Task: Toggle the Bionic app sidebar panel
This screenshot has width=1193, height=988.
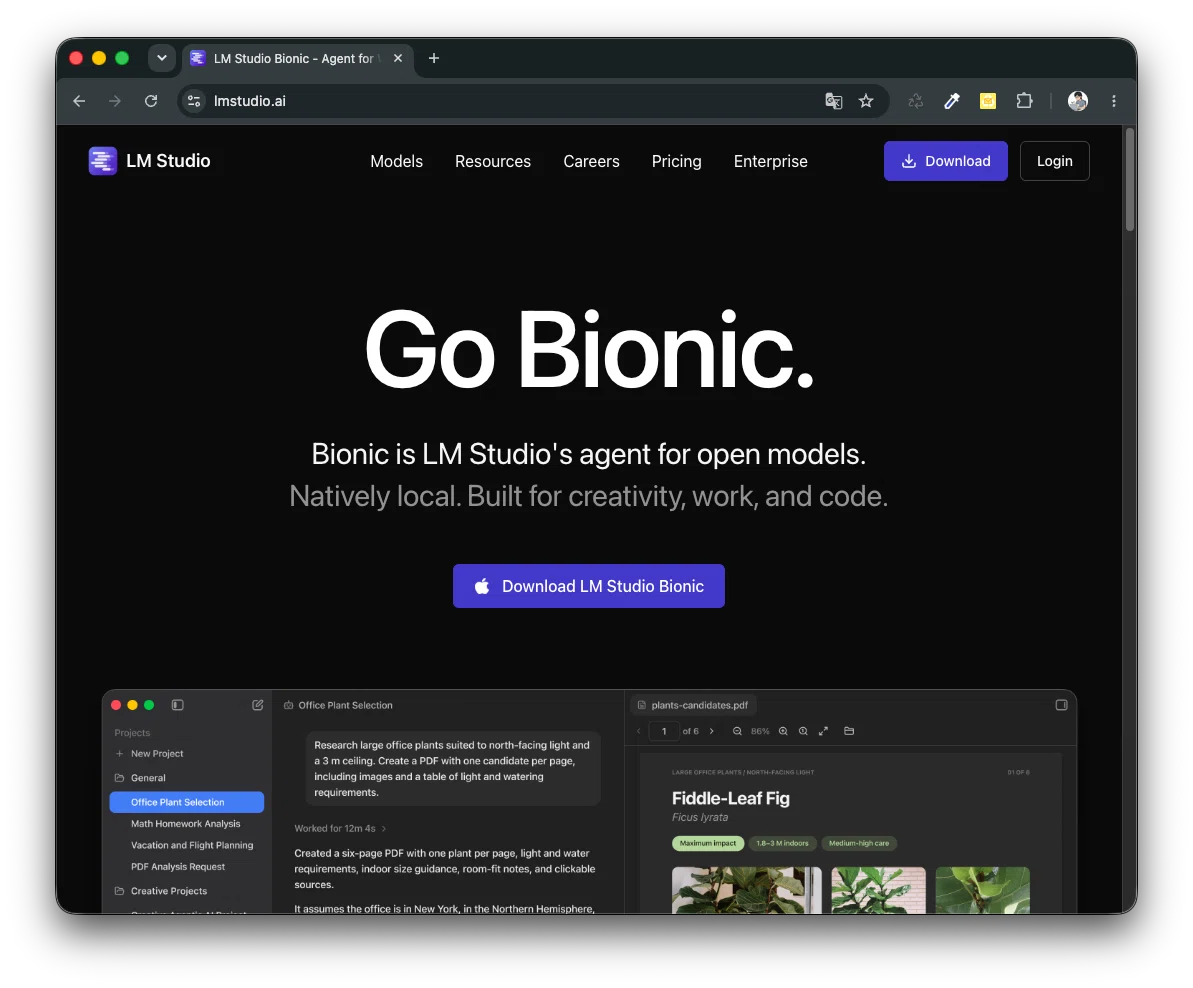Action: [177, 705]
